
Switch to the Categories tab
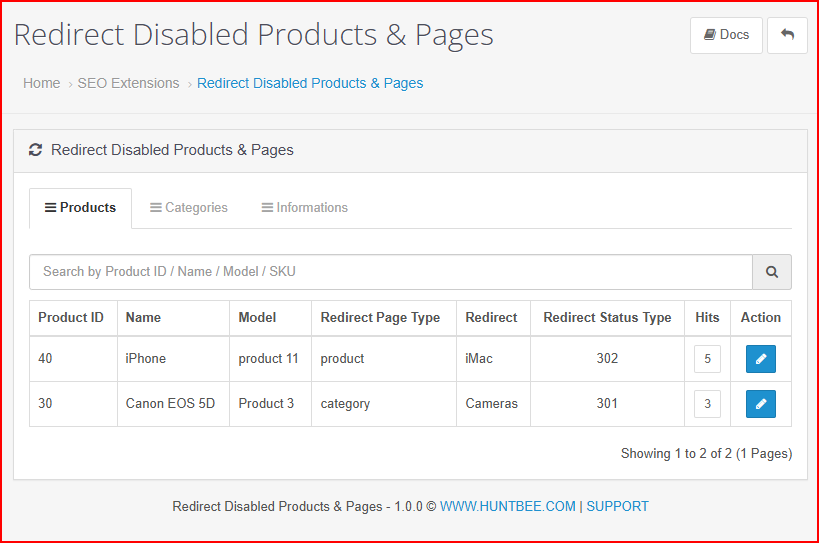click(x=189, y=208)
